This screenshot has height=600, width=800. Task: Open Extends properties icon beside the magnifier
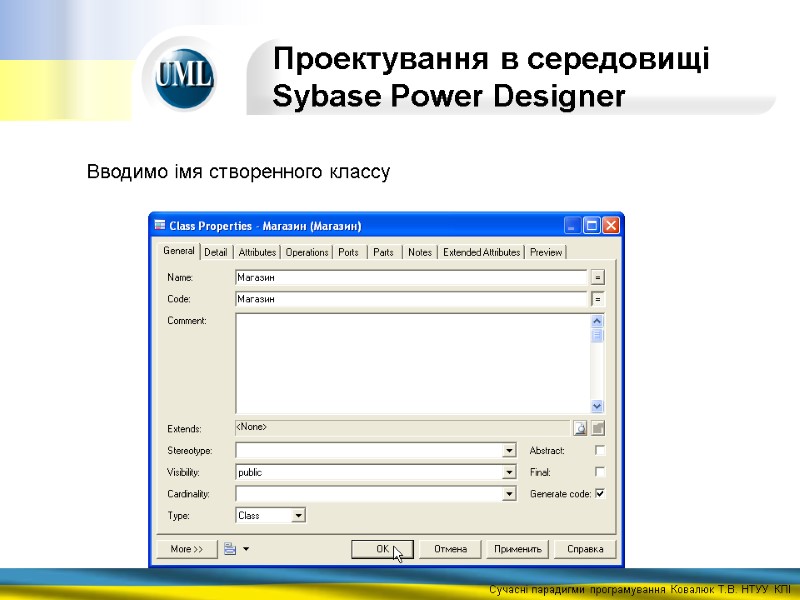click(x=597, y=427)
